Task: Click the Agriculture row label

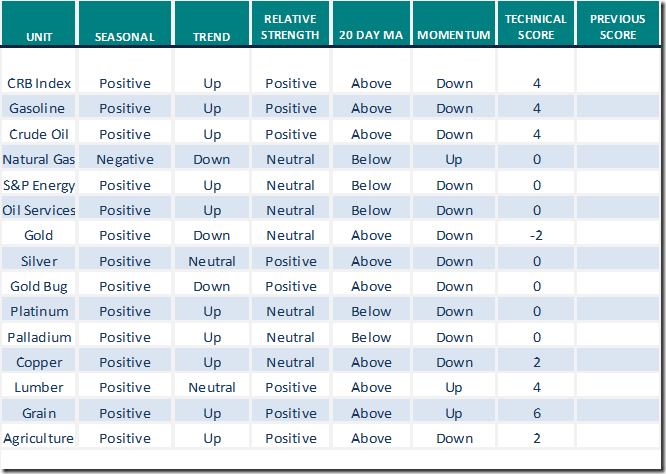Action: point(39,438)
